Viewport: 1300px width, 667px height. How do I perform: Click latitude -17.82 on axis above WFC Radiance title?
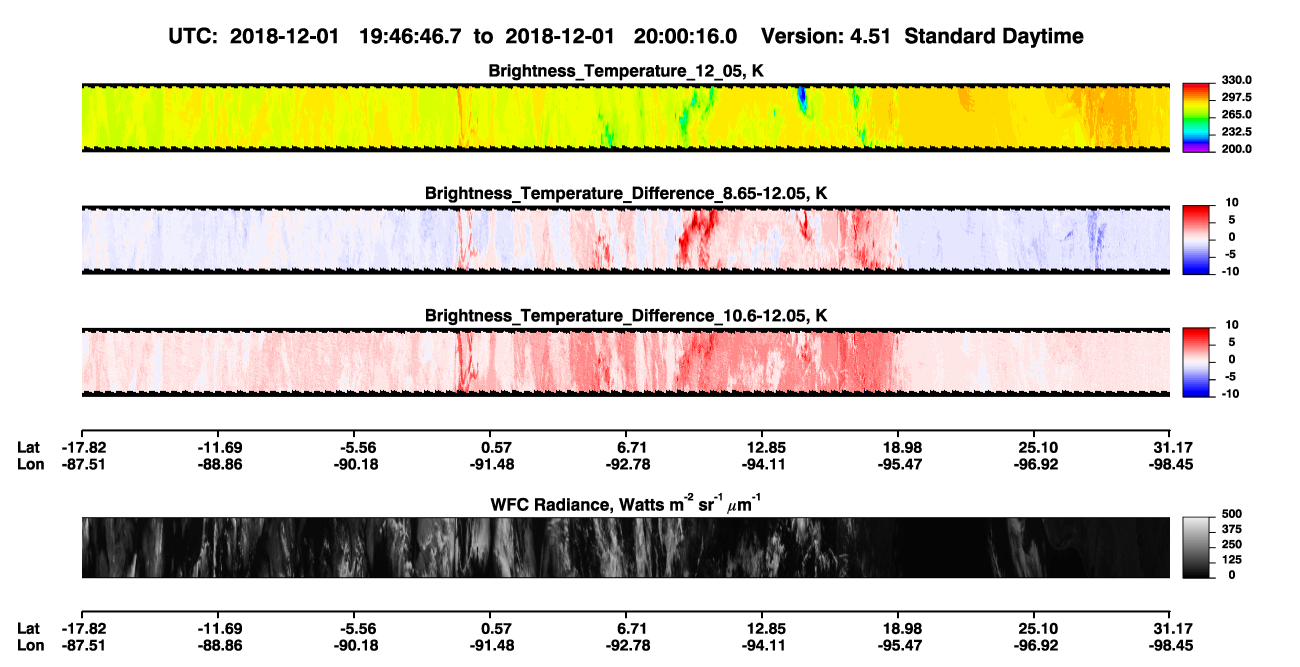[x=82, y=447]
